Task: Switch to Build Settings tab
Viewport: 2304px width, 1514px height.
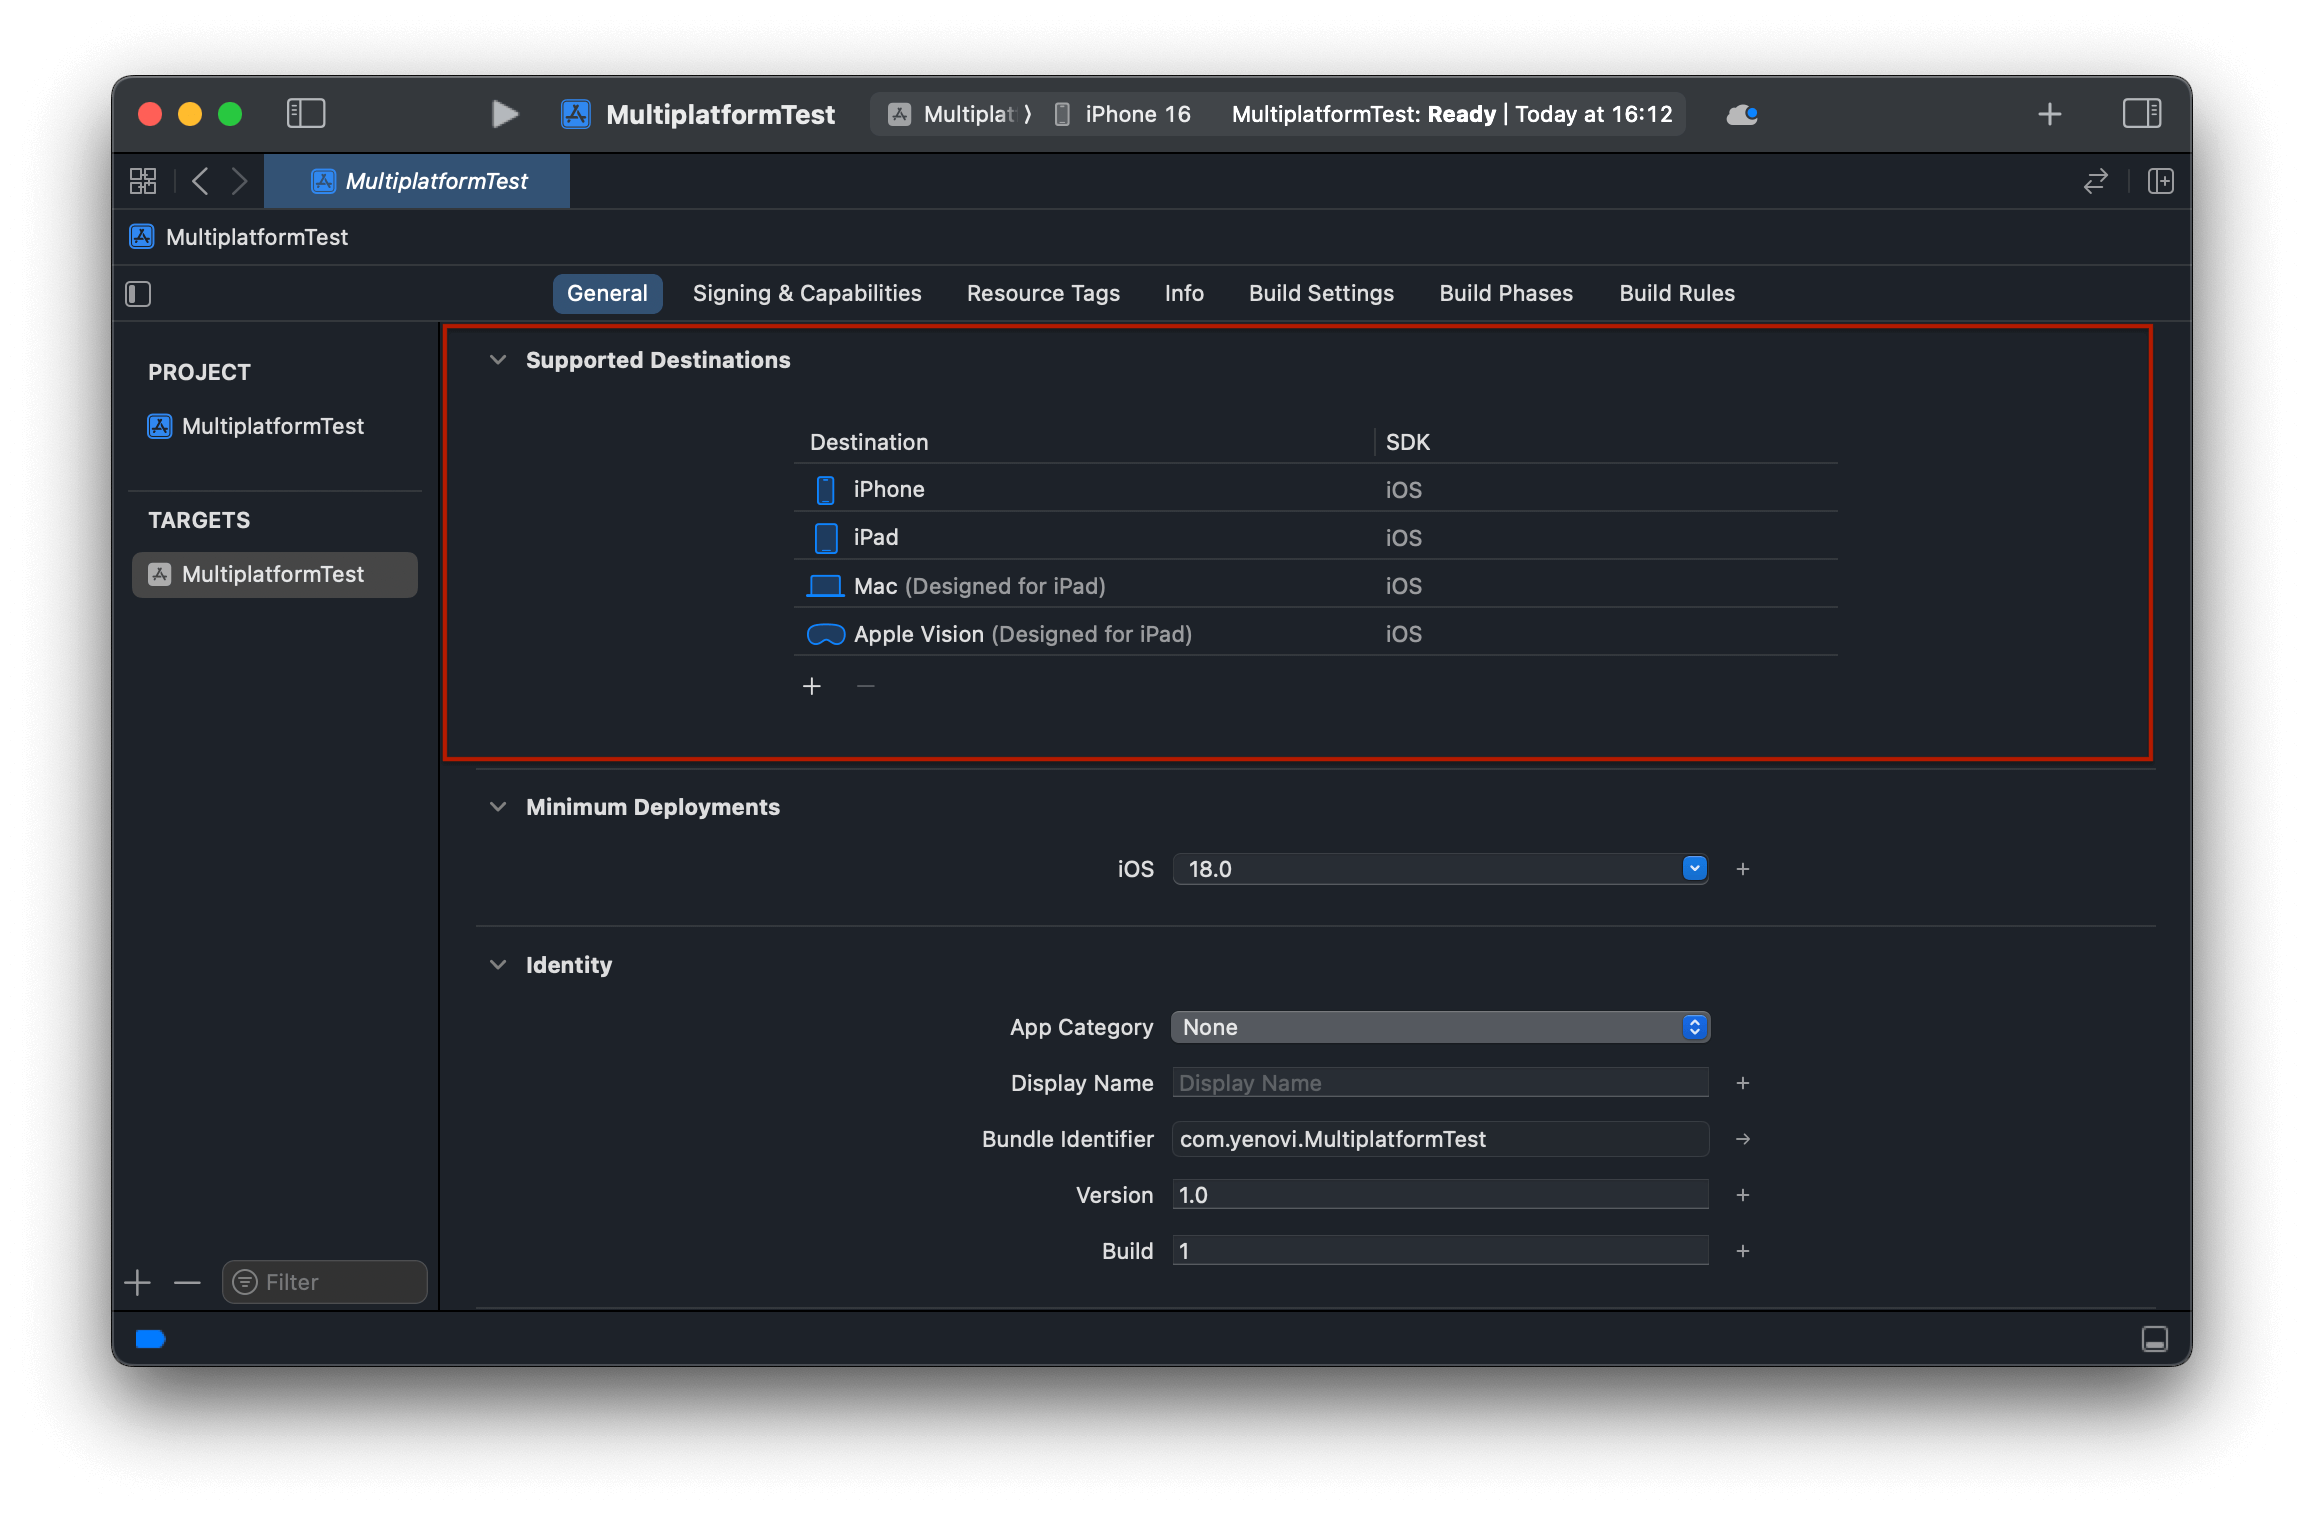Action: (x=1319, y=292)
